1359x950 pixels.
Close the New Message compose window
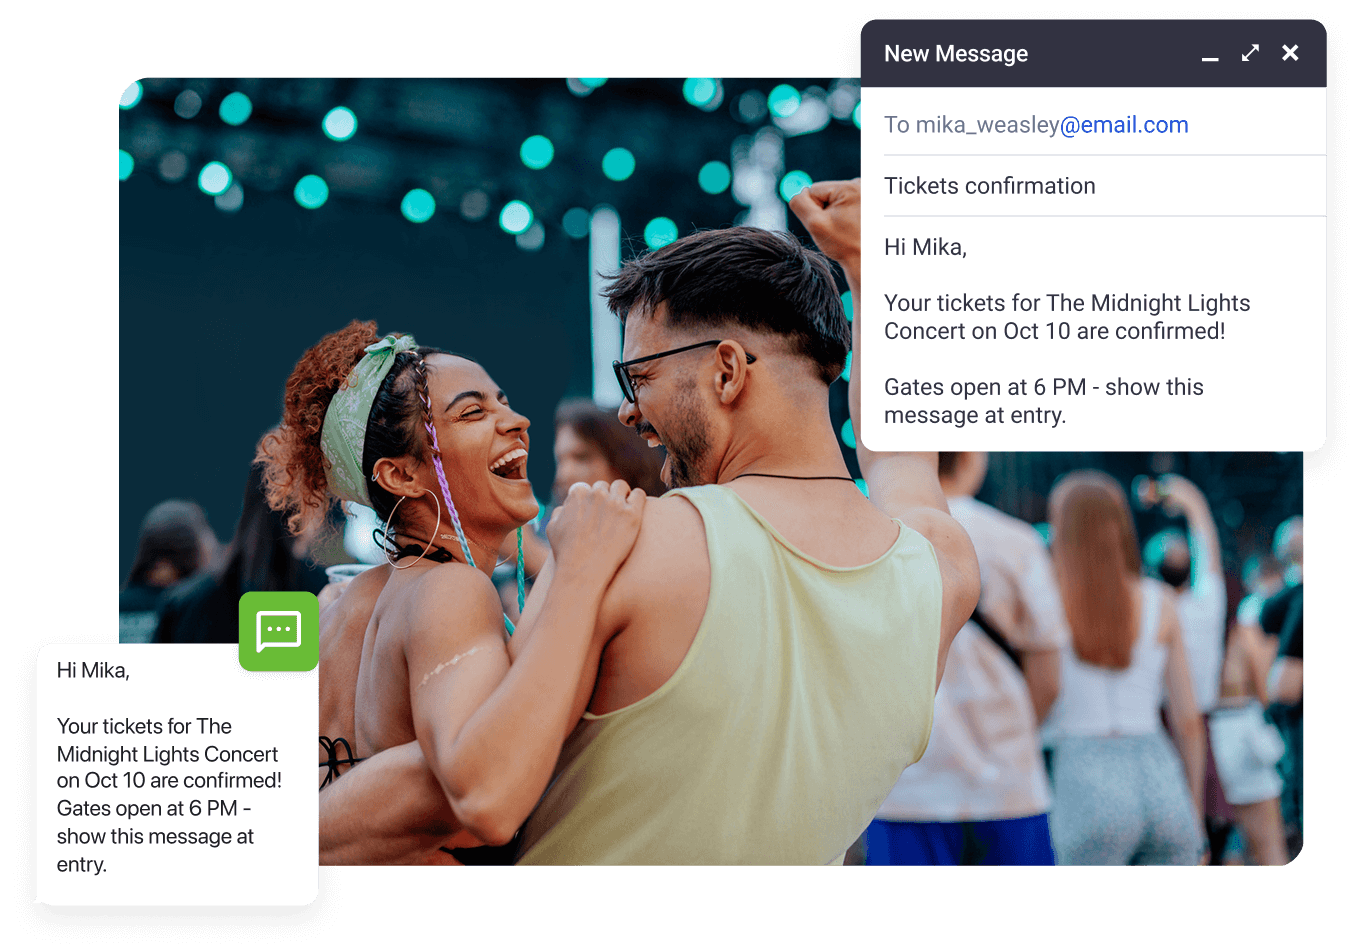point(1290,53)
